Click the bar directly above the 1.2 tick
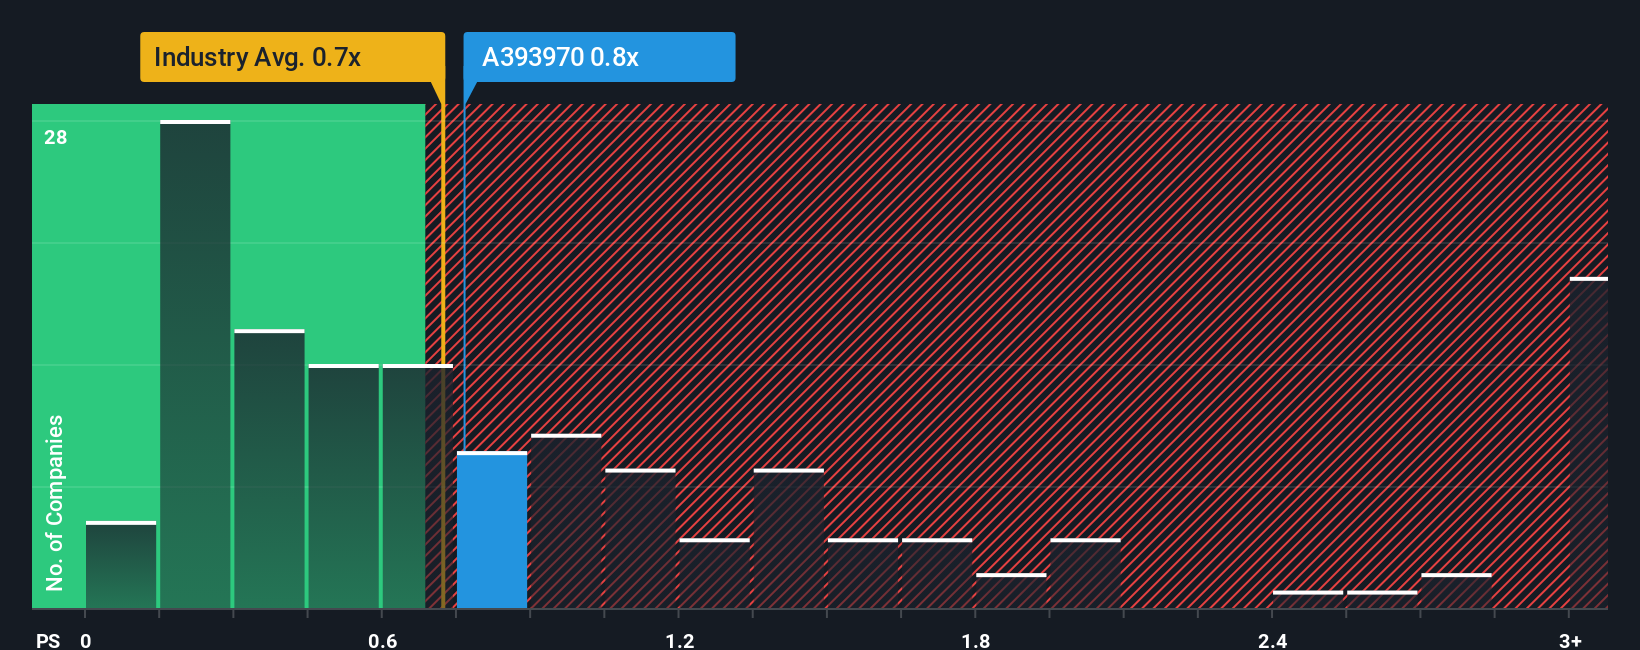 pos(714,573)
